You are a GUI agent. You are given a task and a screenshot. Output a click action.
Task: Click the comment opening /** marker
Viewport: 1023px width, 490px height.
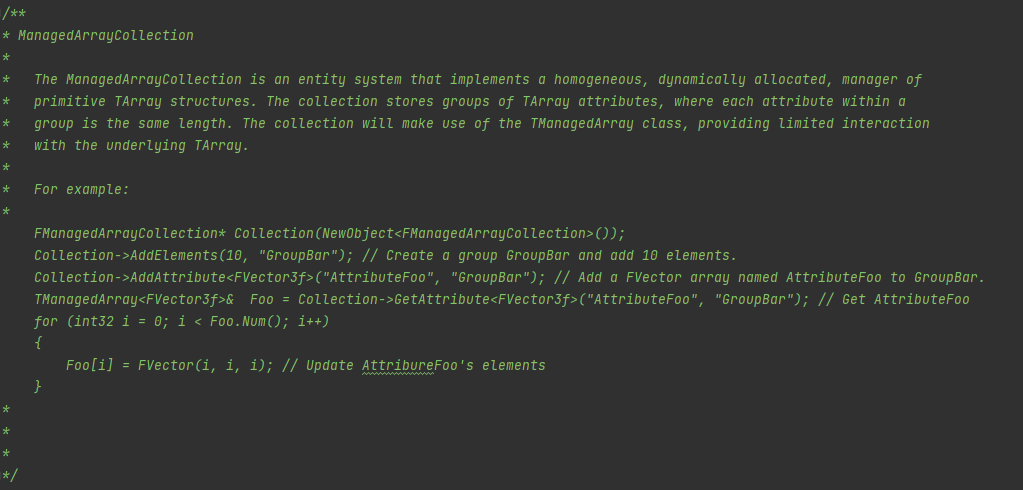[x=14, y=14]
